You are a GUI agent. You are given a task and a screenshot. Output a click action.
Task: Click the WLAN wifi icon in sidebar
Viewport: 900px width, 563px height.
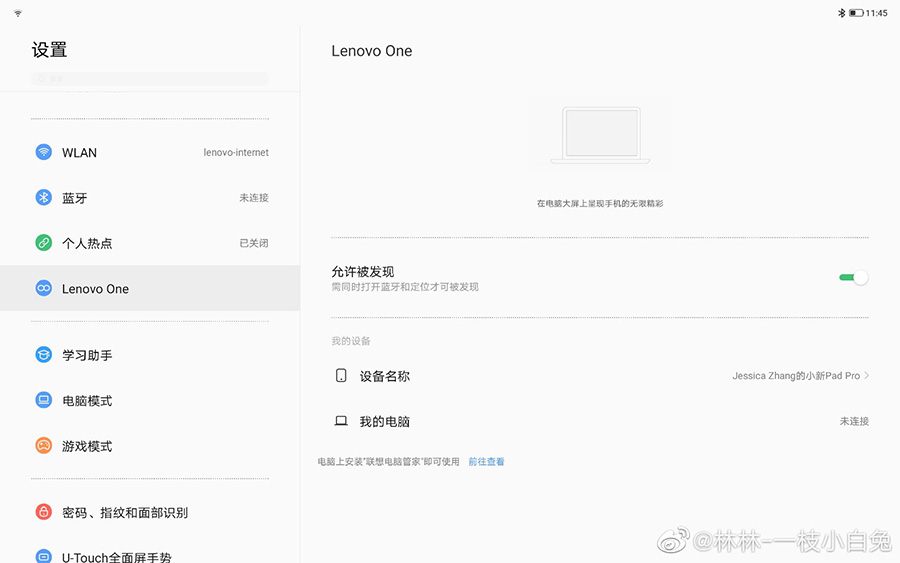(x=44, y=152)
